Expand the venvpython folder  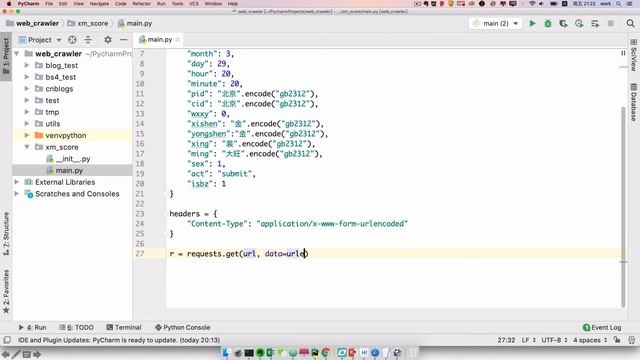pyautogui.click(x=27, y=135)
